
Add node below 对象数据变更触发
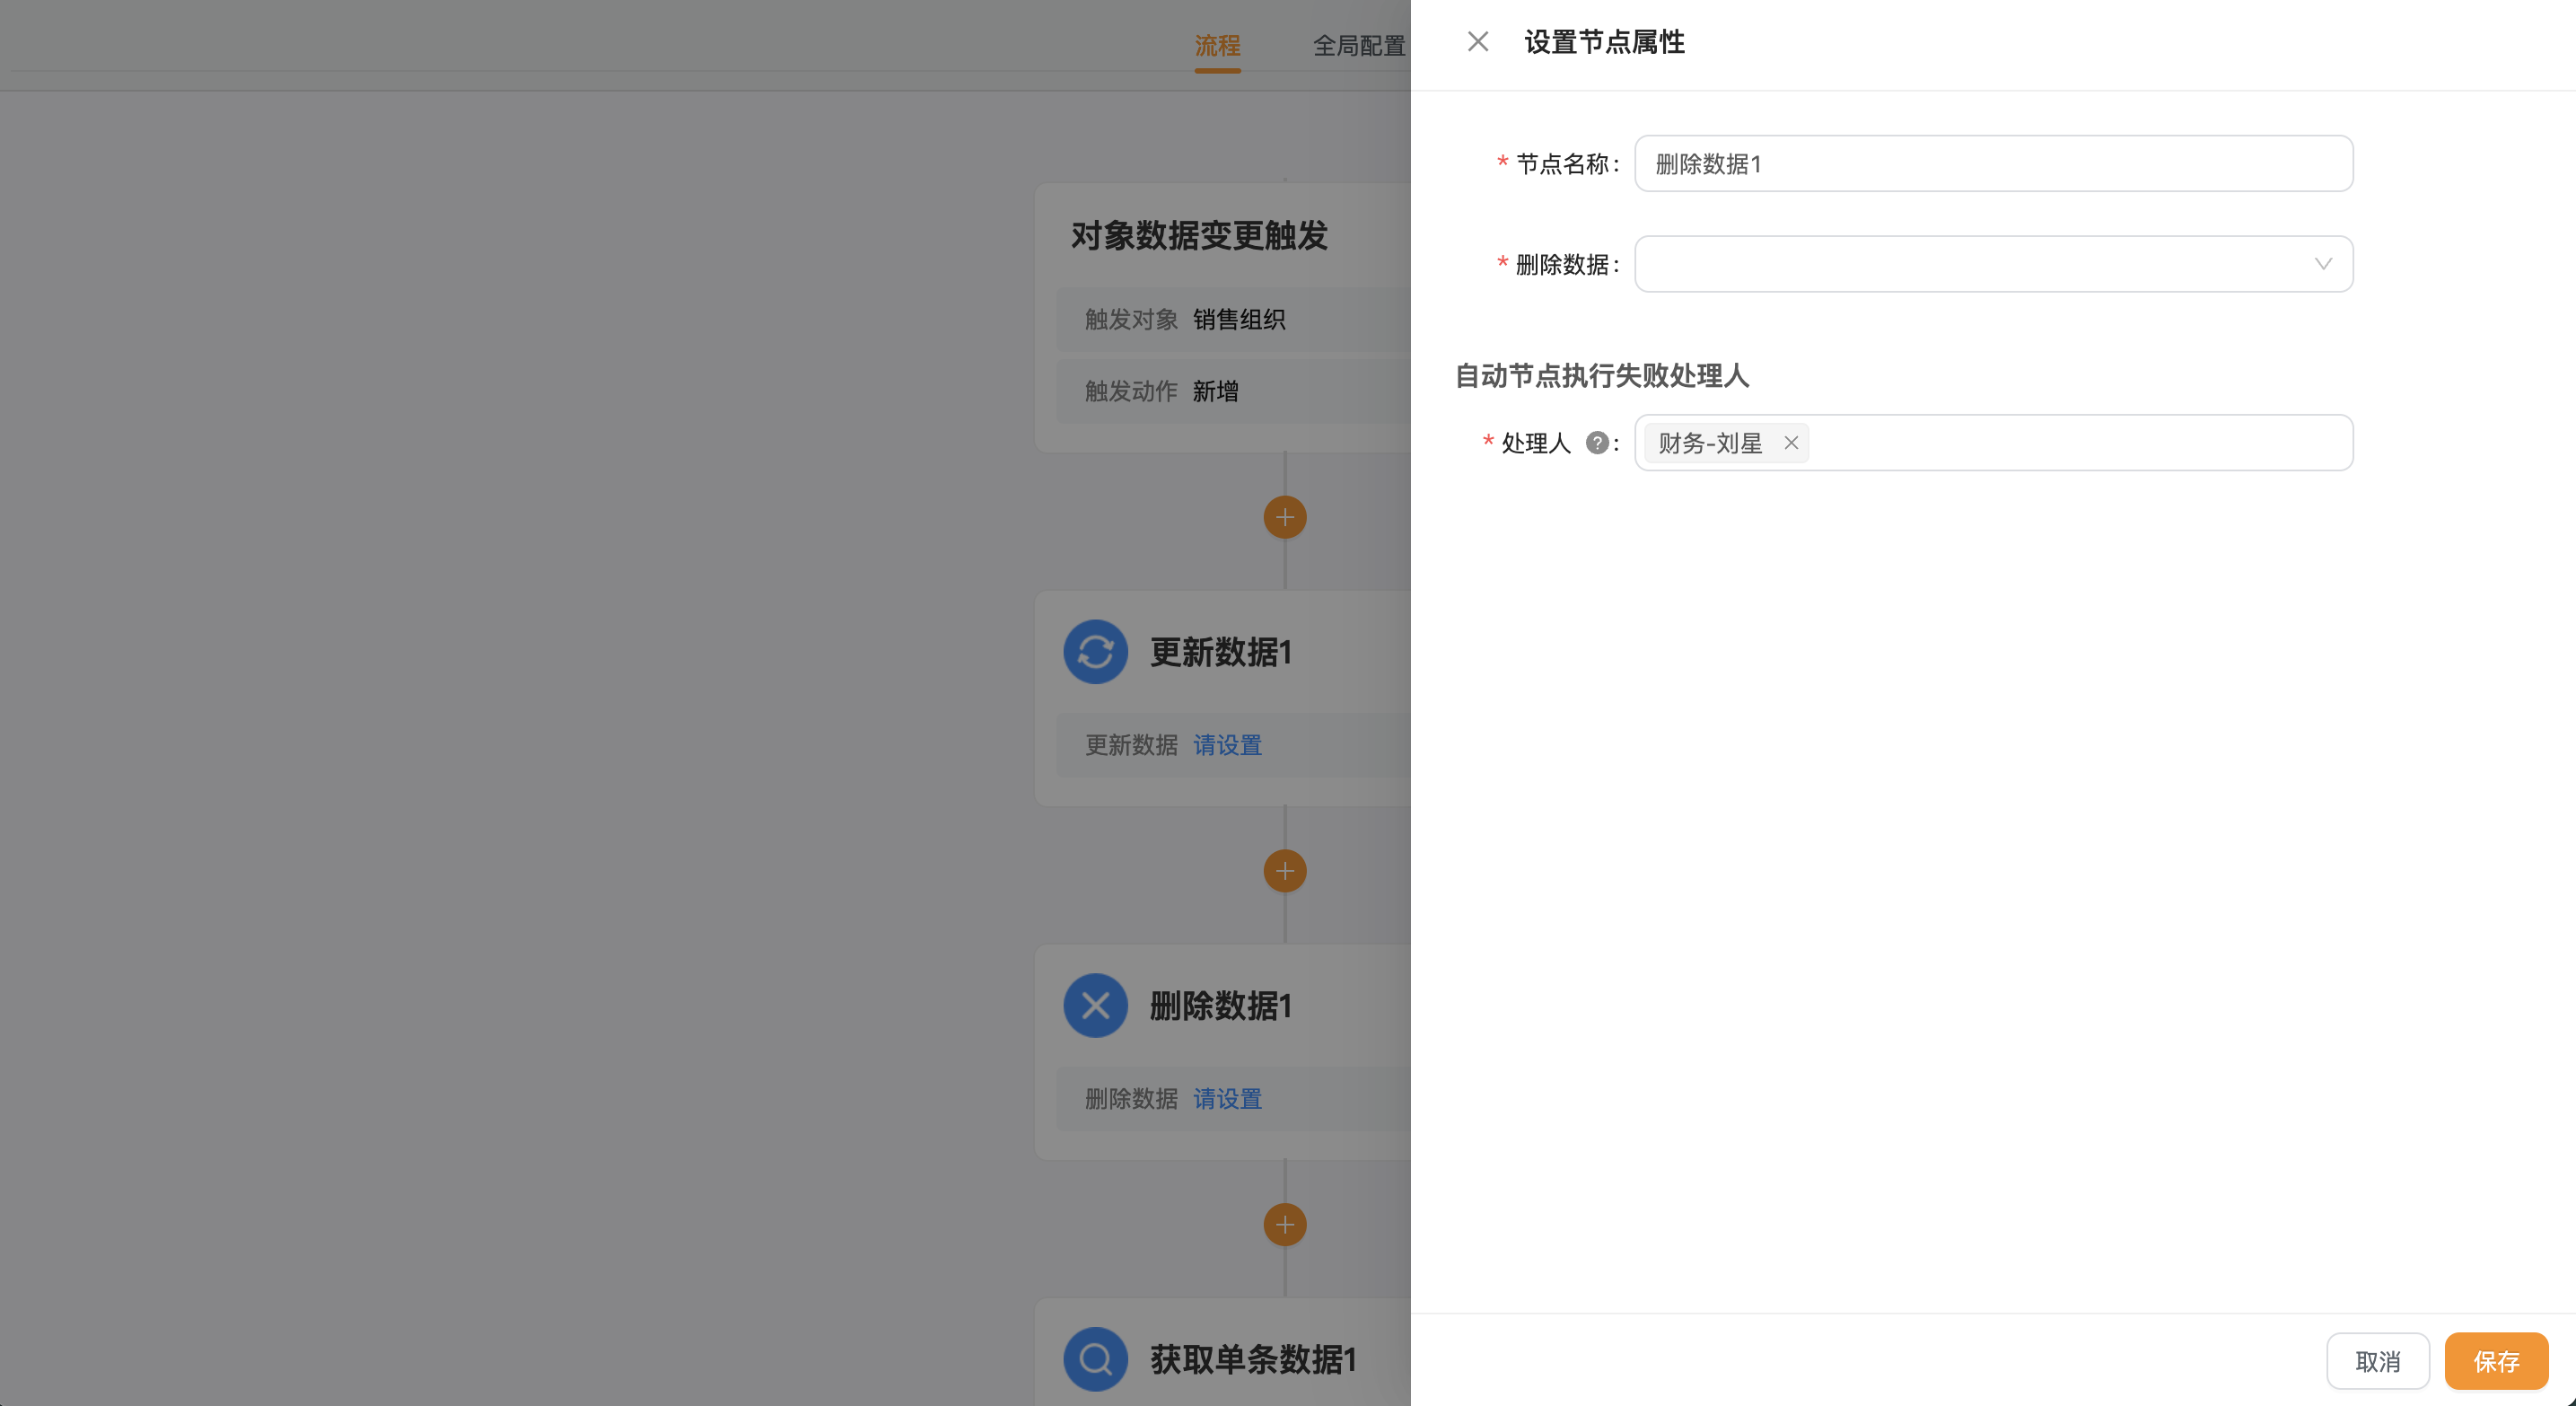(x=1284, y=517)
